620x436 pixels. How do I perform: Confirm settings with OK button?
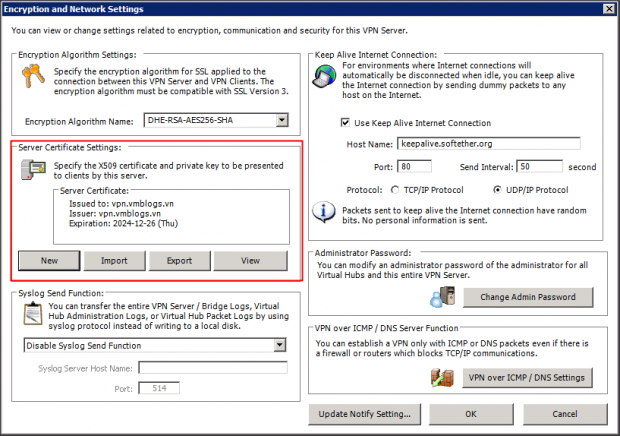coord(471,414)
